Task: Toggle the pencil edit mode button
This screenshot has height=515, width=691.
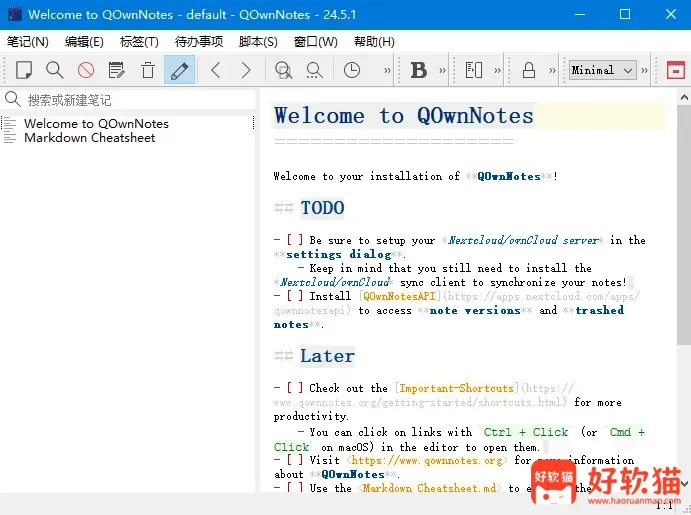Action: [x=179, y=70]
